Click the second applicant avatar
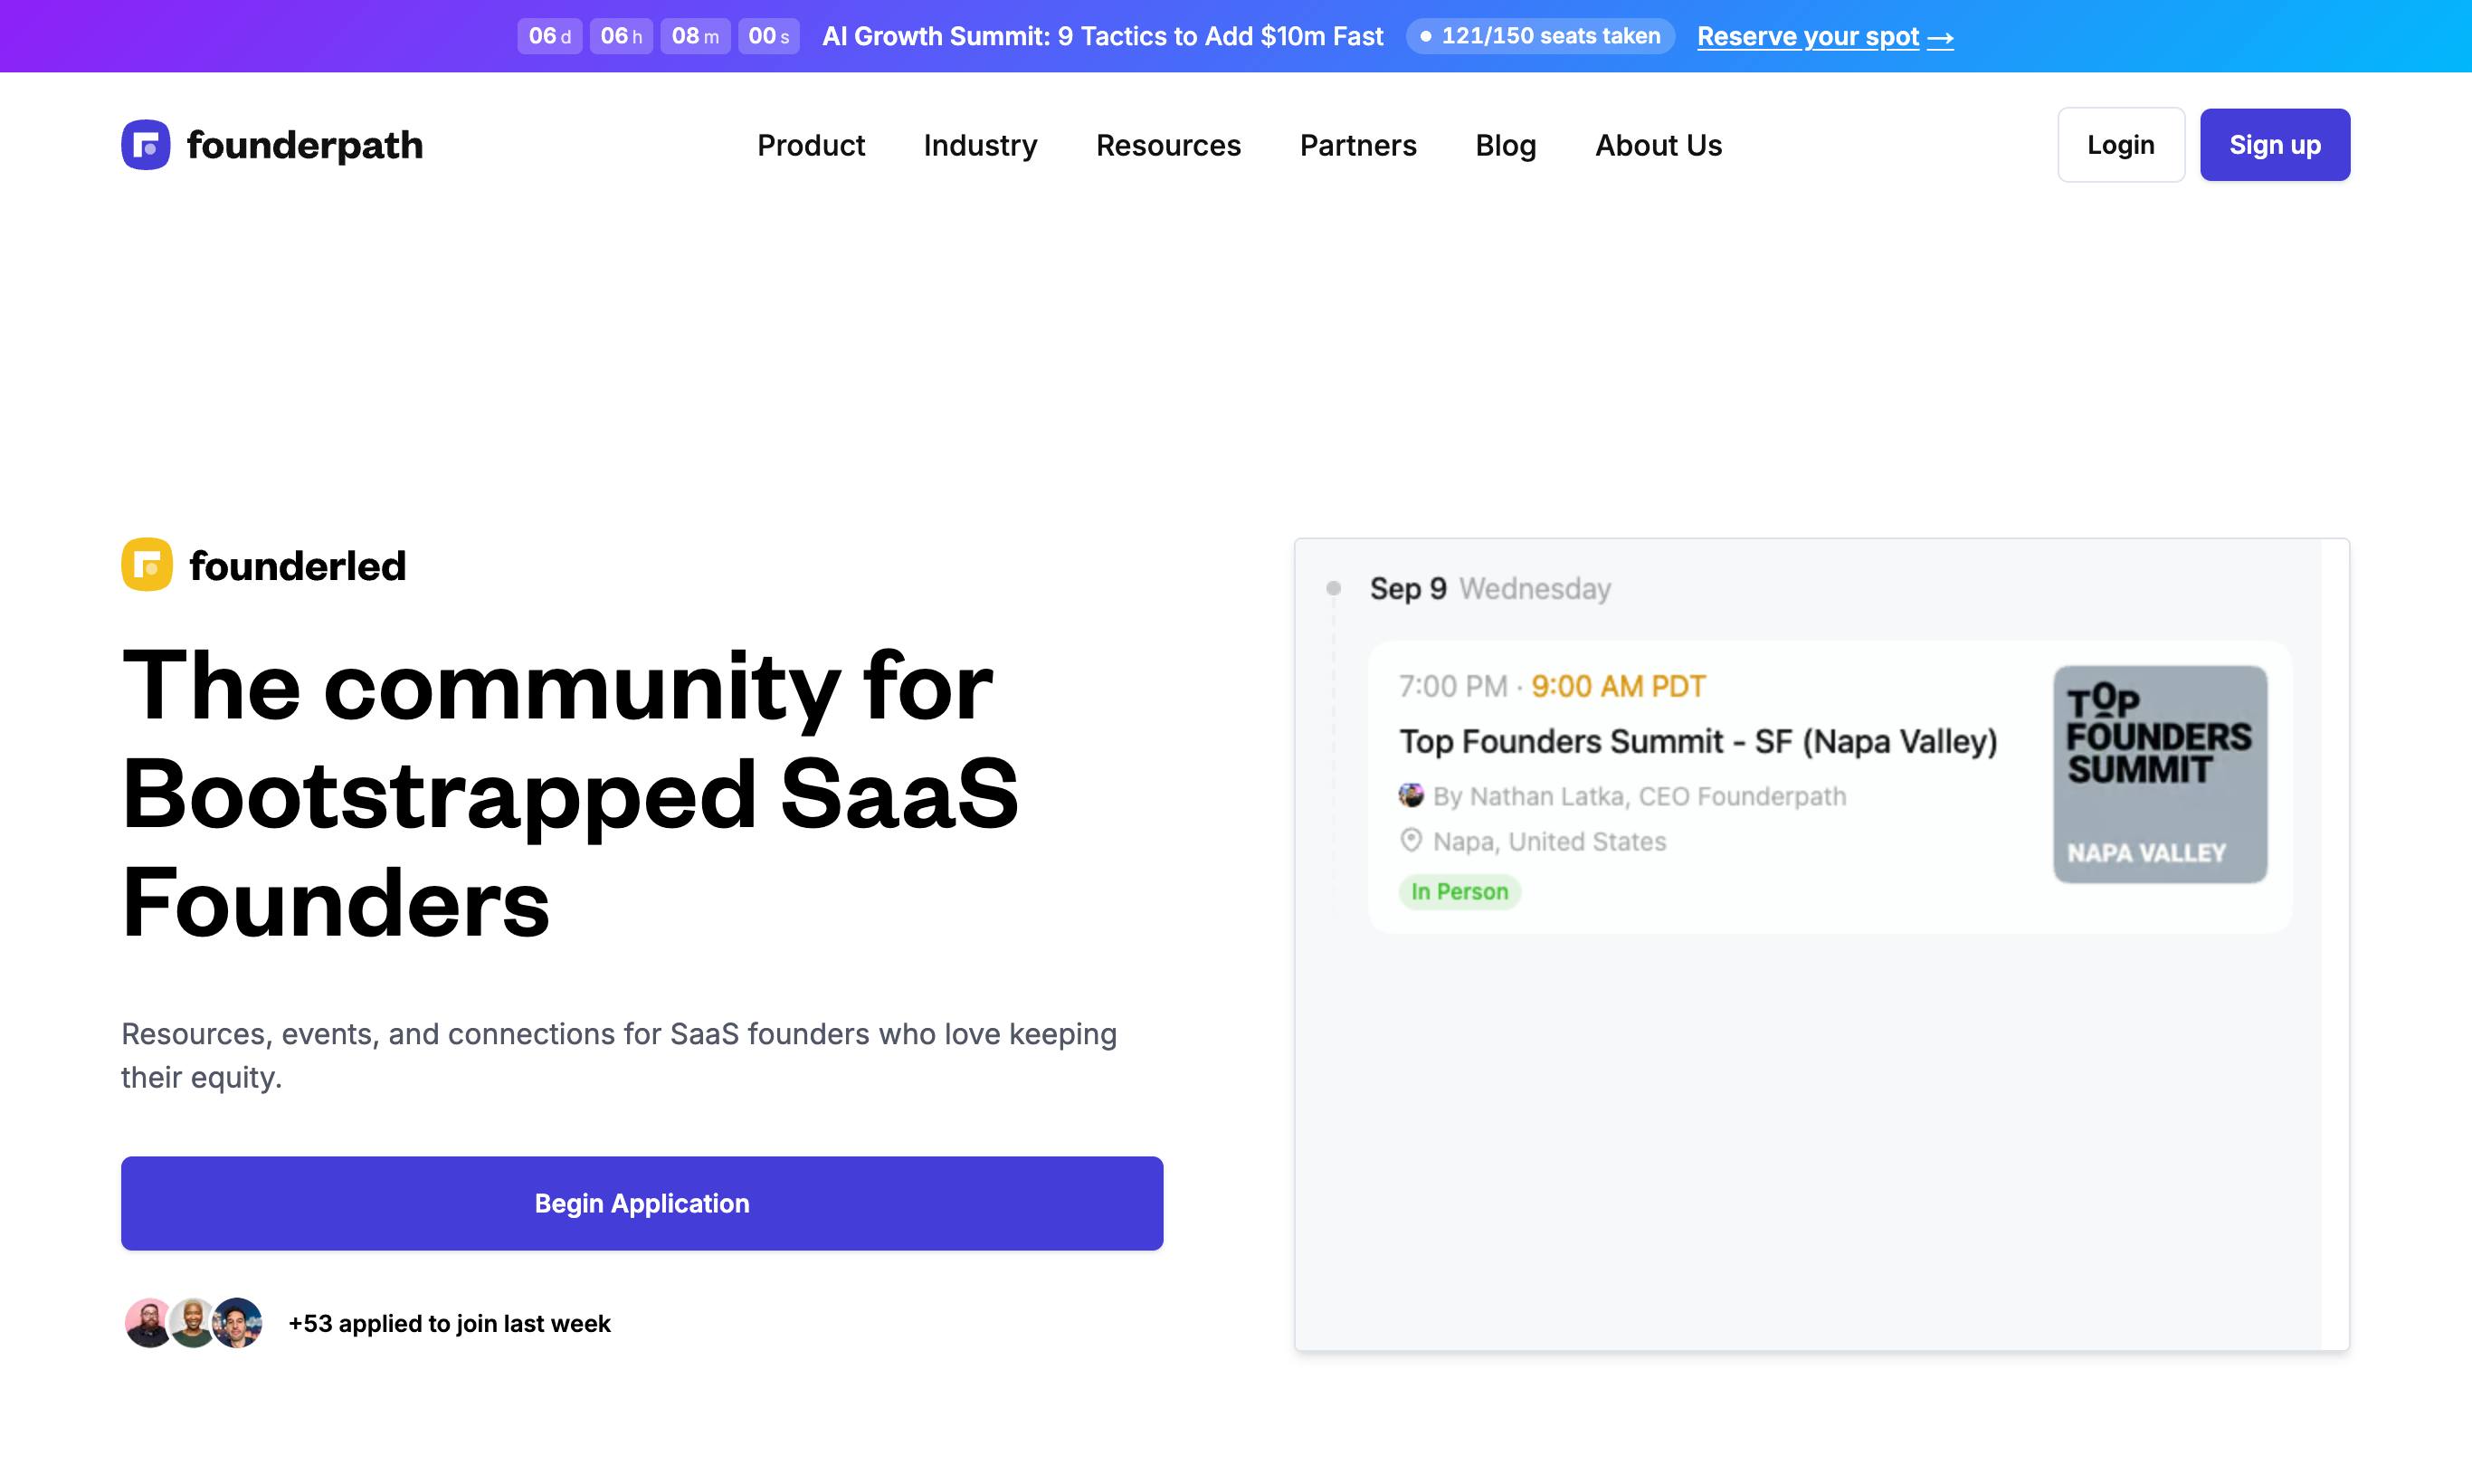The width and height of the screenshot is (2472, 1484). tap(193, 1323)
